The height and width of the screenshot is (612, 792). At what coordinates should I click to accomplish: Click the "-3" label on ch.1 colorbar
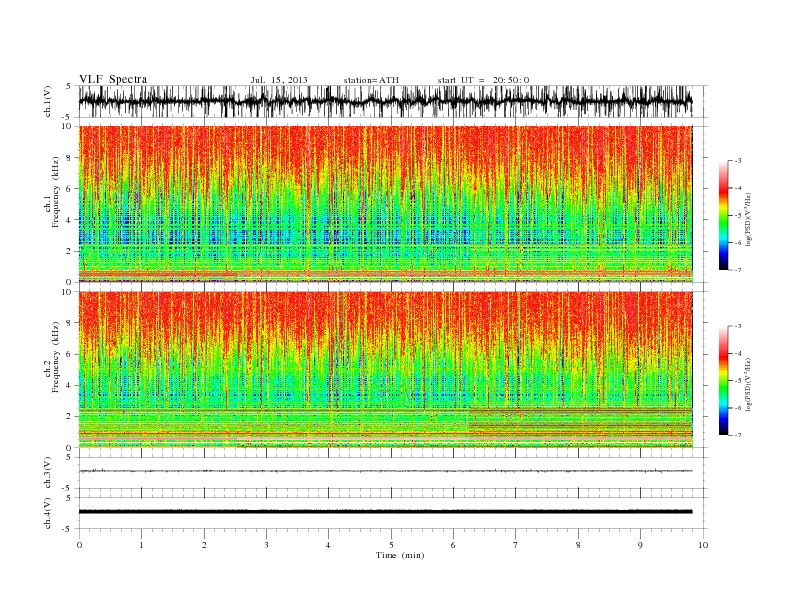tap(738, 161)
